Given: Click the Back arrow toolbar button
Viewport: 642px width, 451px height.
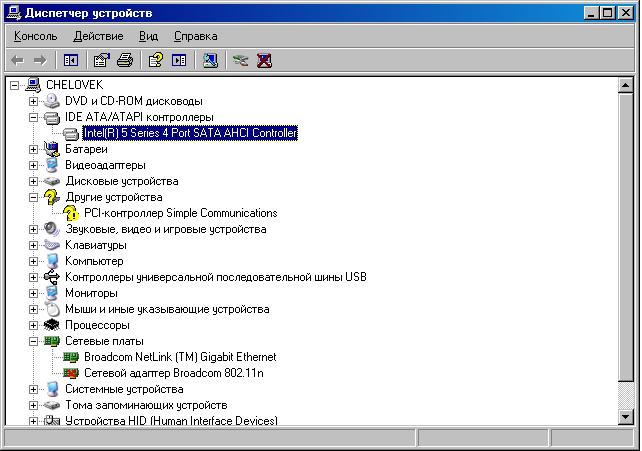Looking at the screenshot, I should click(17, 61).
